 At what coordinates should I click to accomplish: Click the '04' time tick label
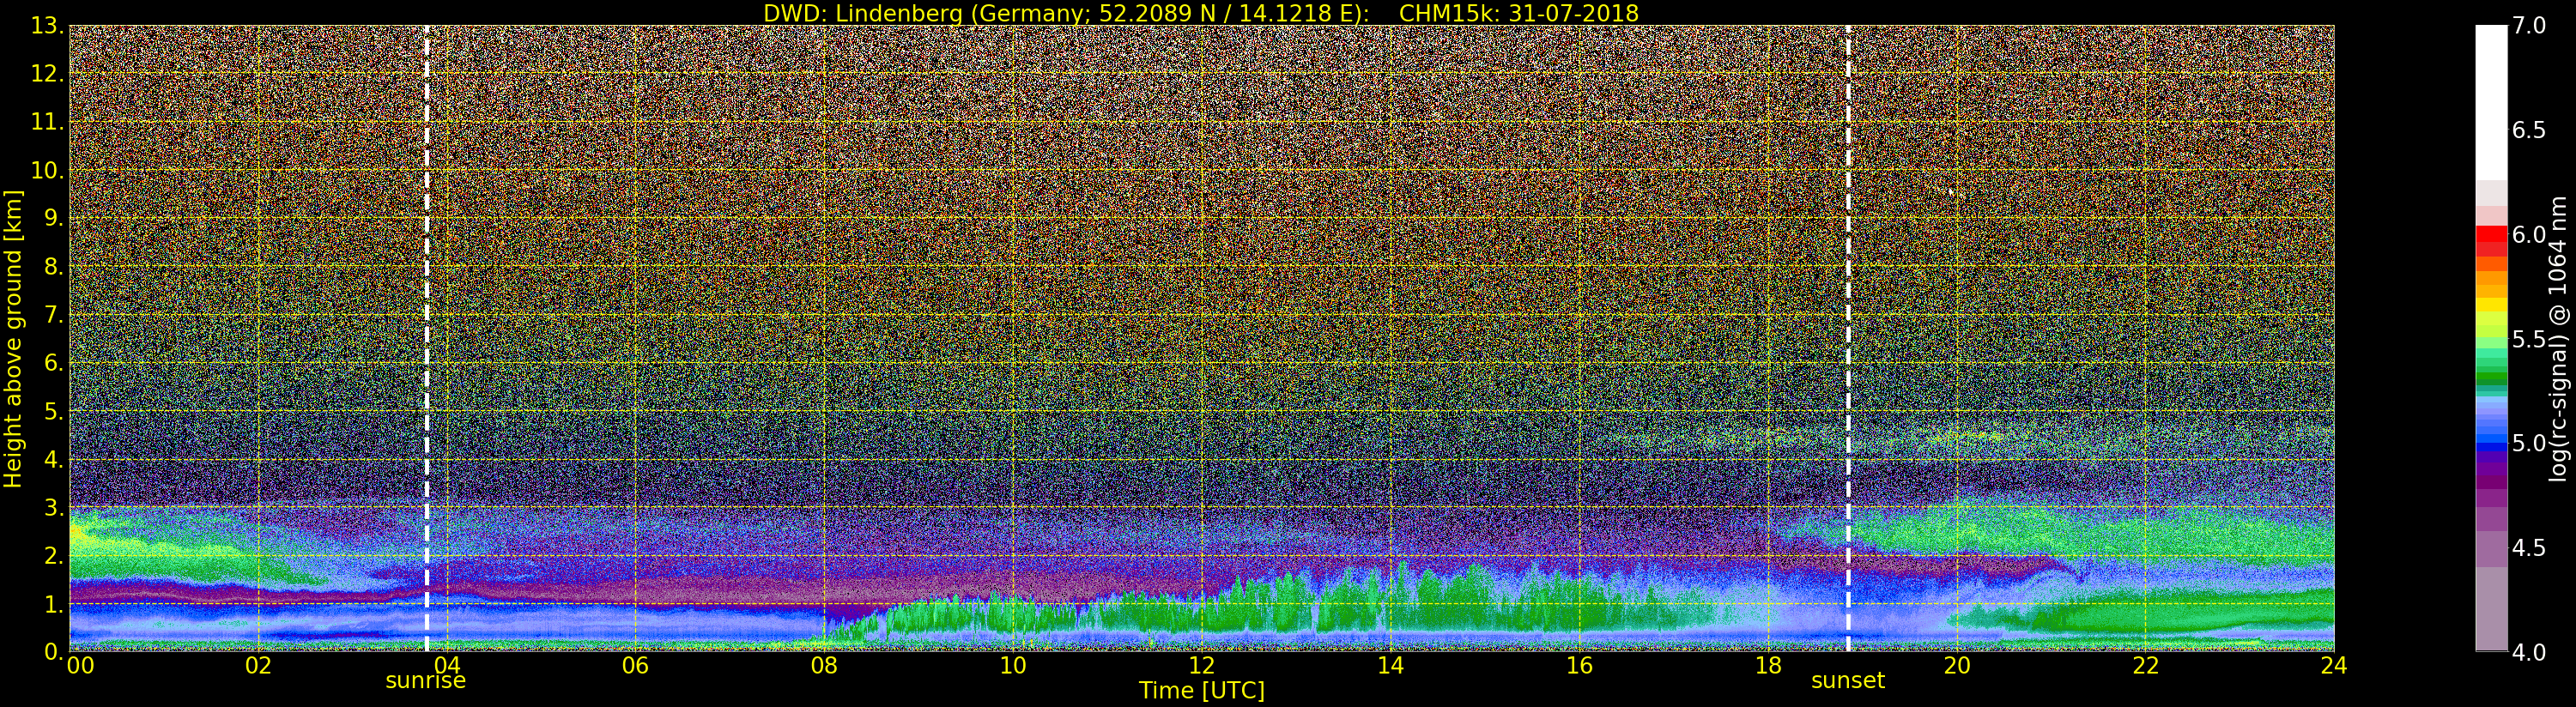[447, 665]
